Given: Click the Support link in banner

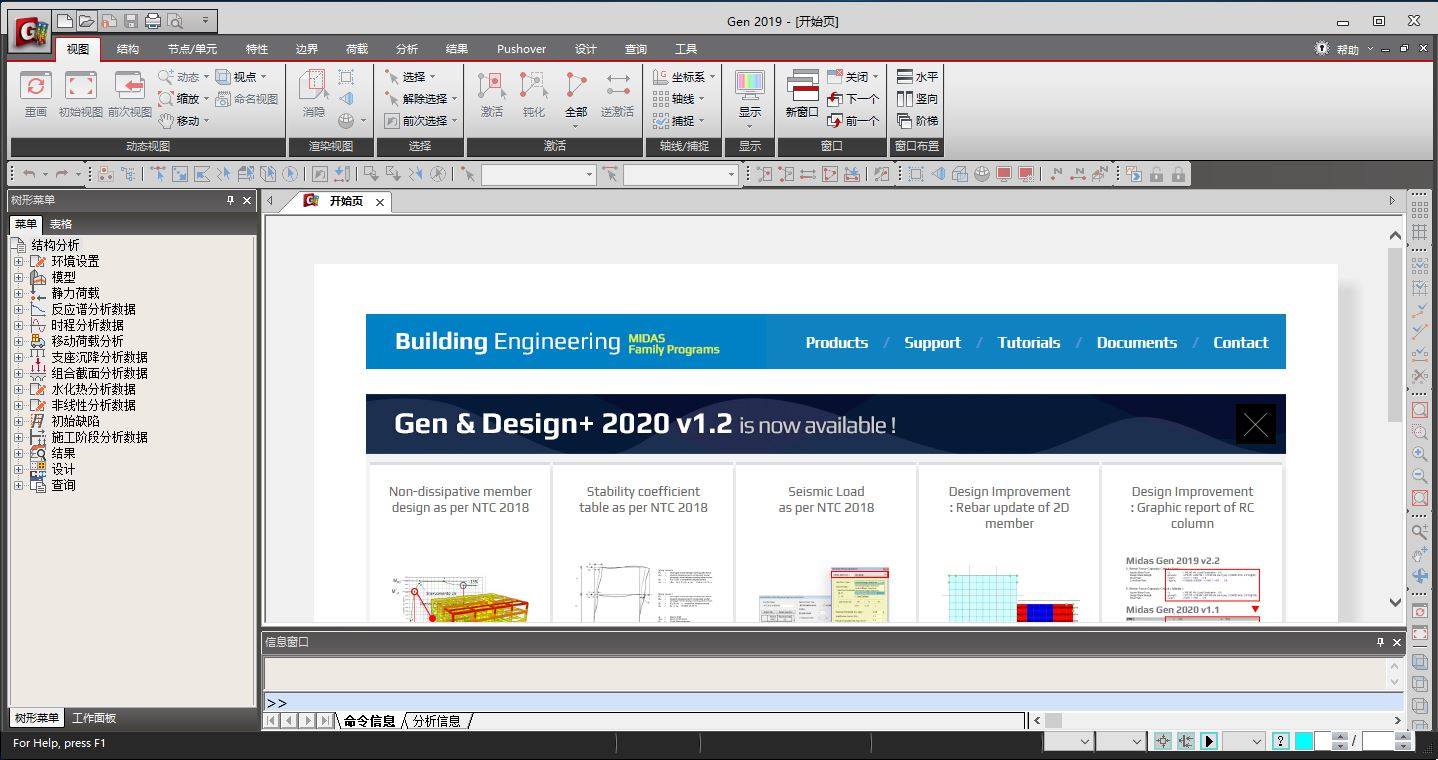Looking at the screenshot, I should pyautogui.click(x=932, y=342).
